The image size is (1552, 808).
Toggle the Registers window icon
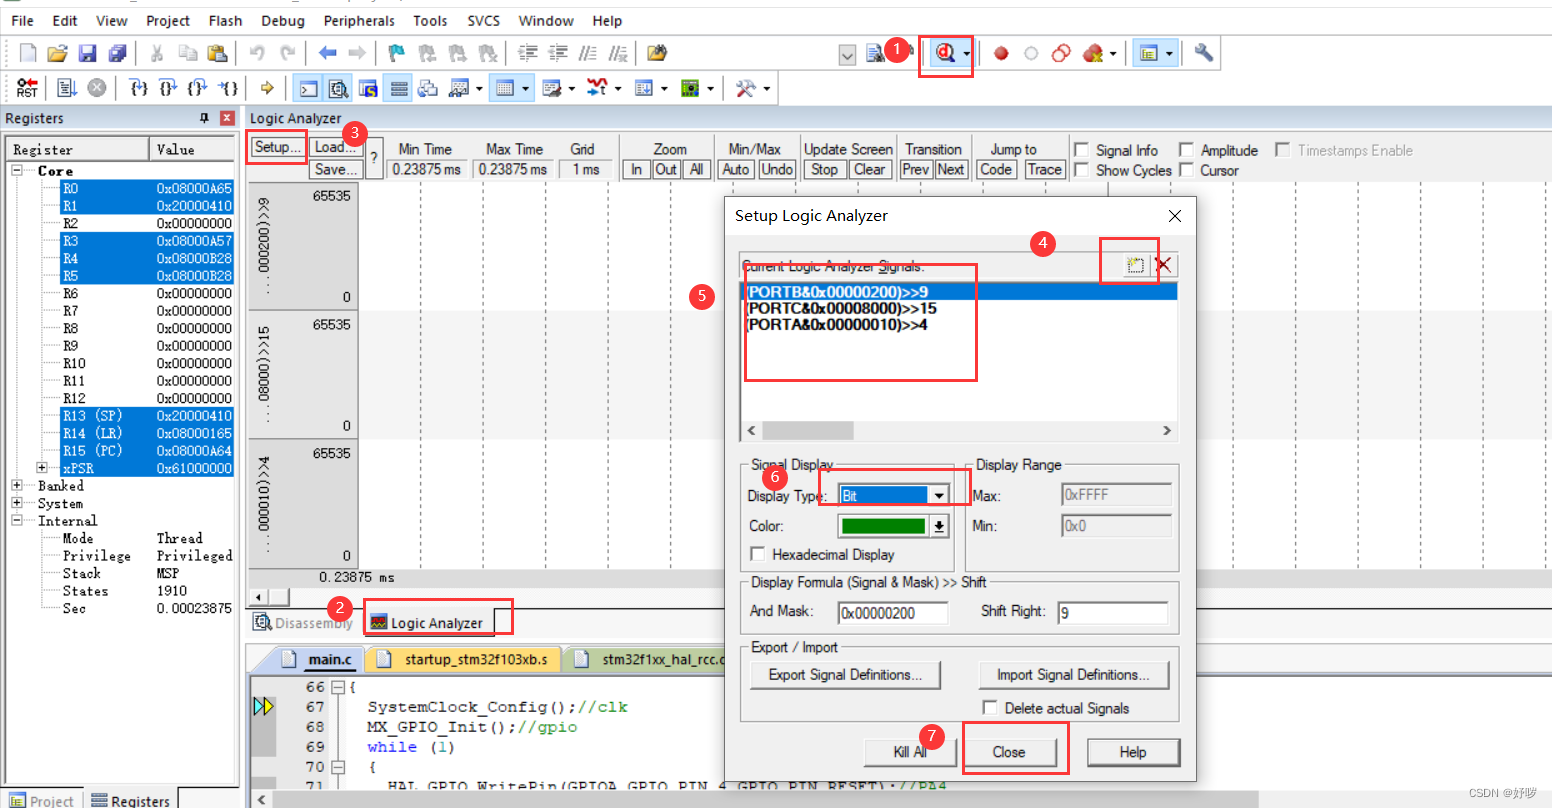(x=399, y=89)
